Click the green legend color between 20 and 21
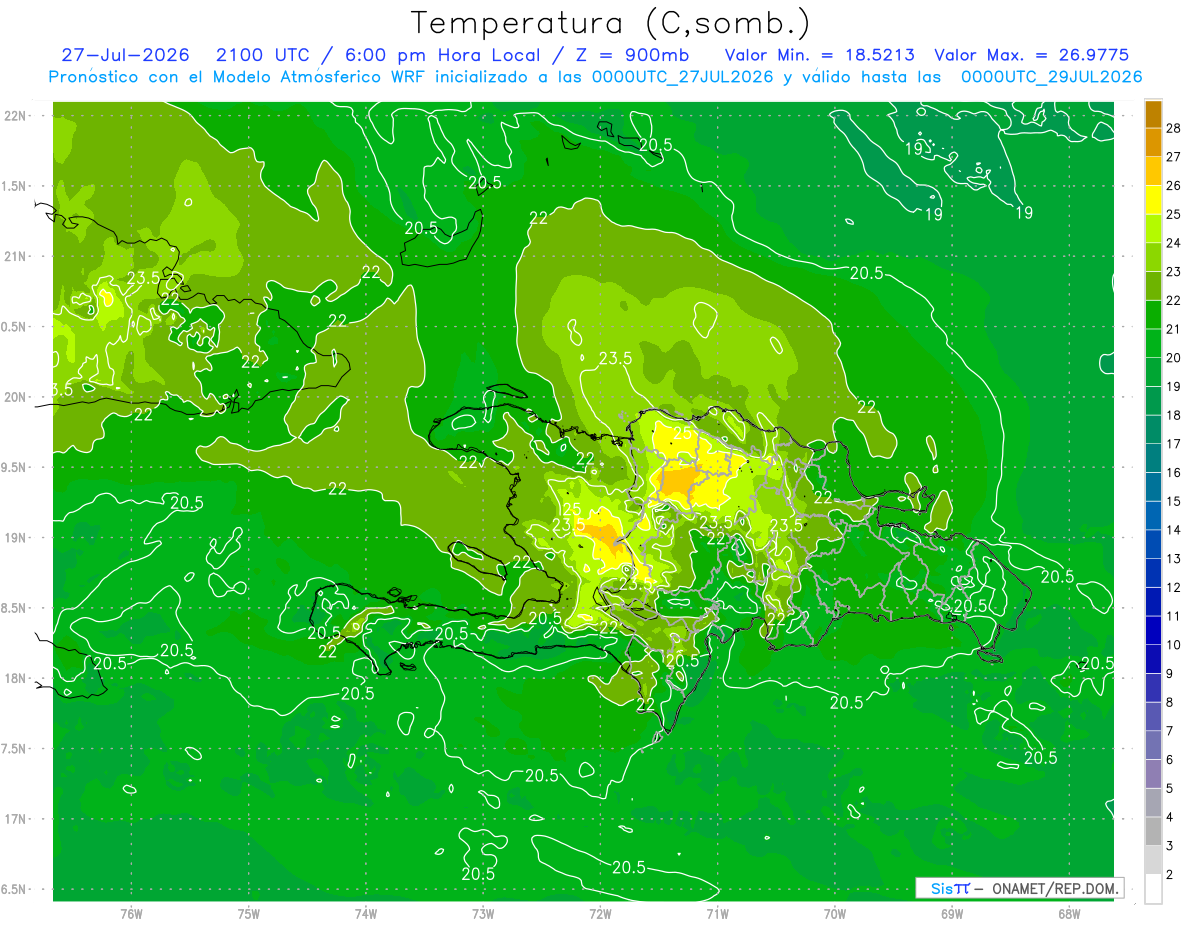 pos(1153,344)
